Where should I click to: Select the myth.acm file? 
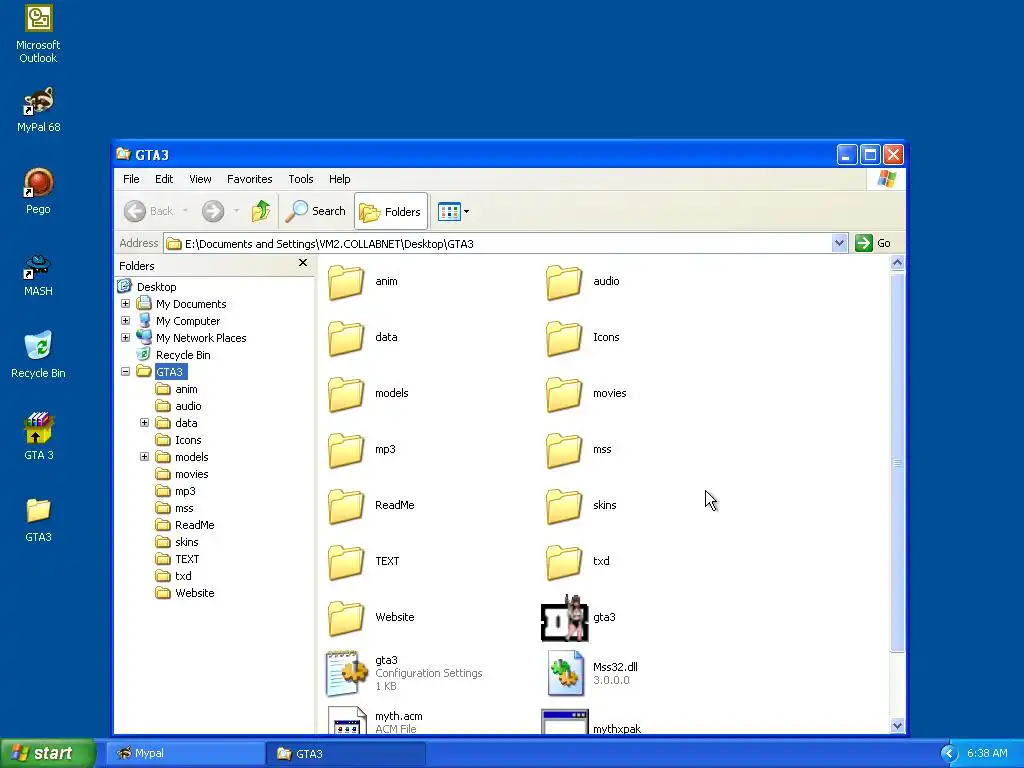click(375, 720)
